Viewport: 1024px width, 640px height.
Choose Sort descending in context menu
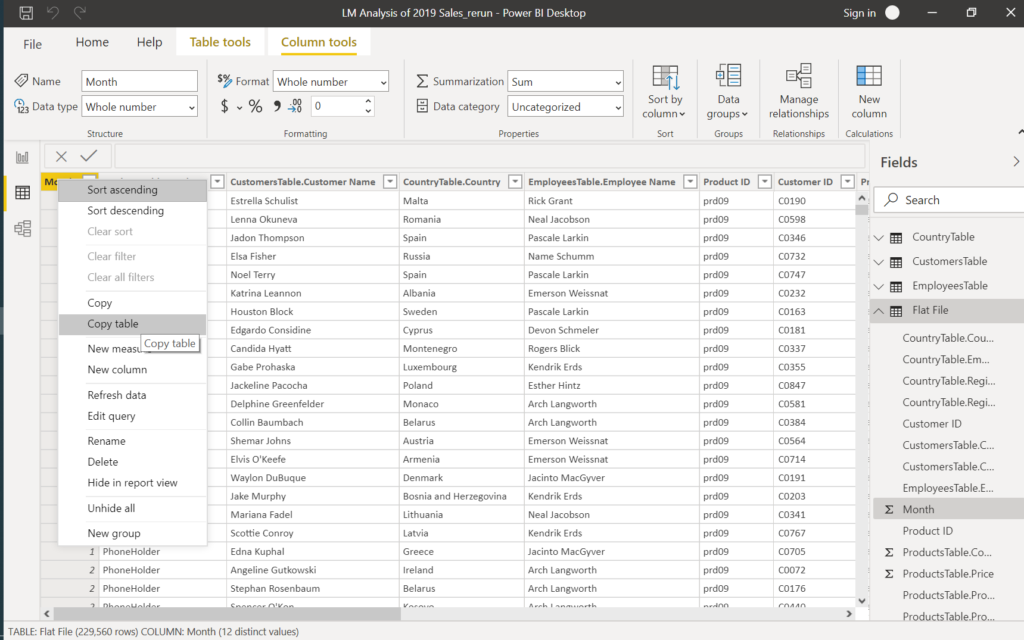[125, 211]
